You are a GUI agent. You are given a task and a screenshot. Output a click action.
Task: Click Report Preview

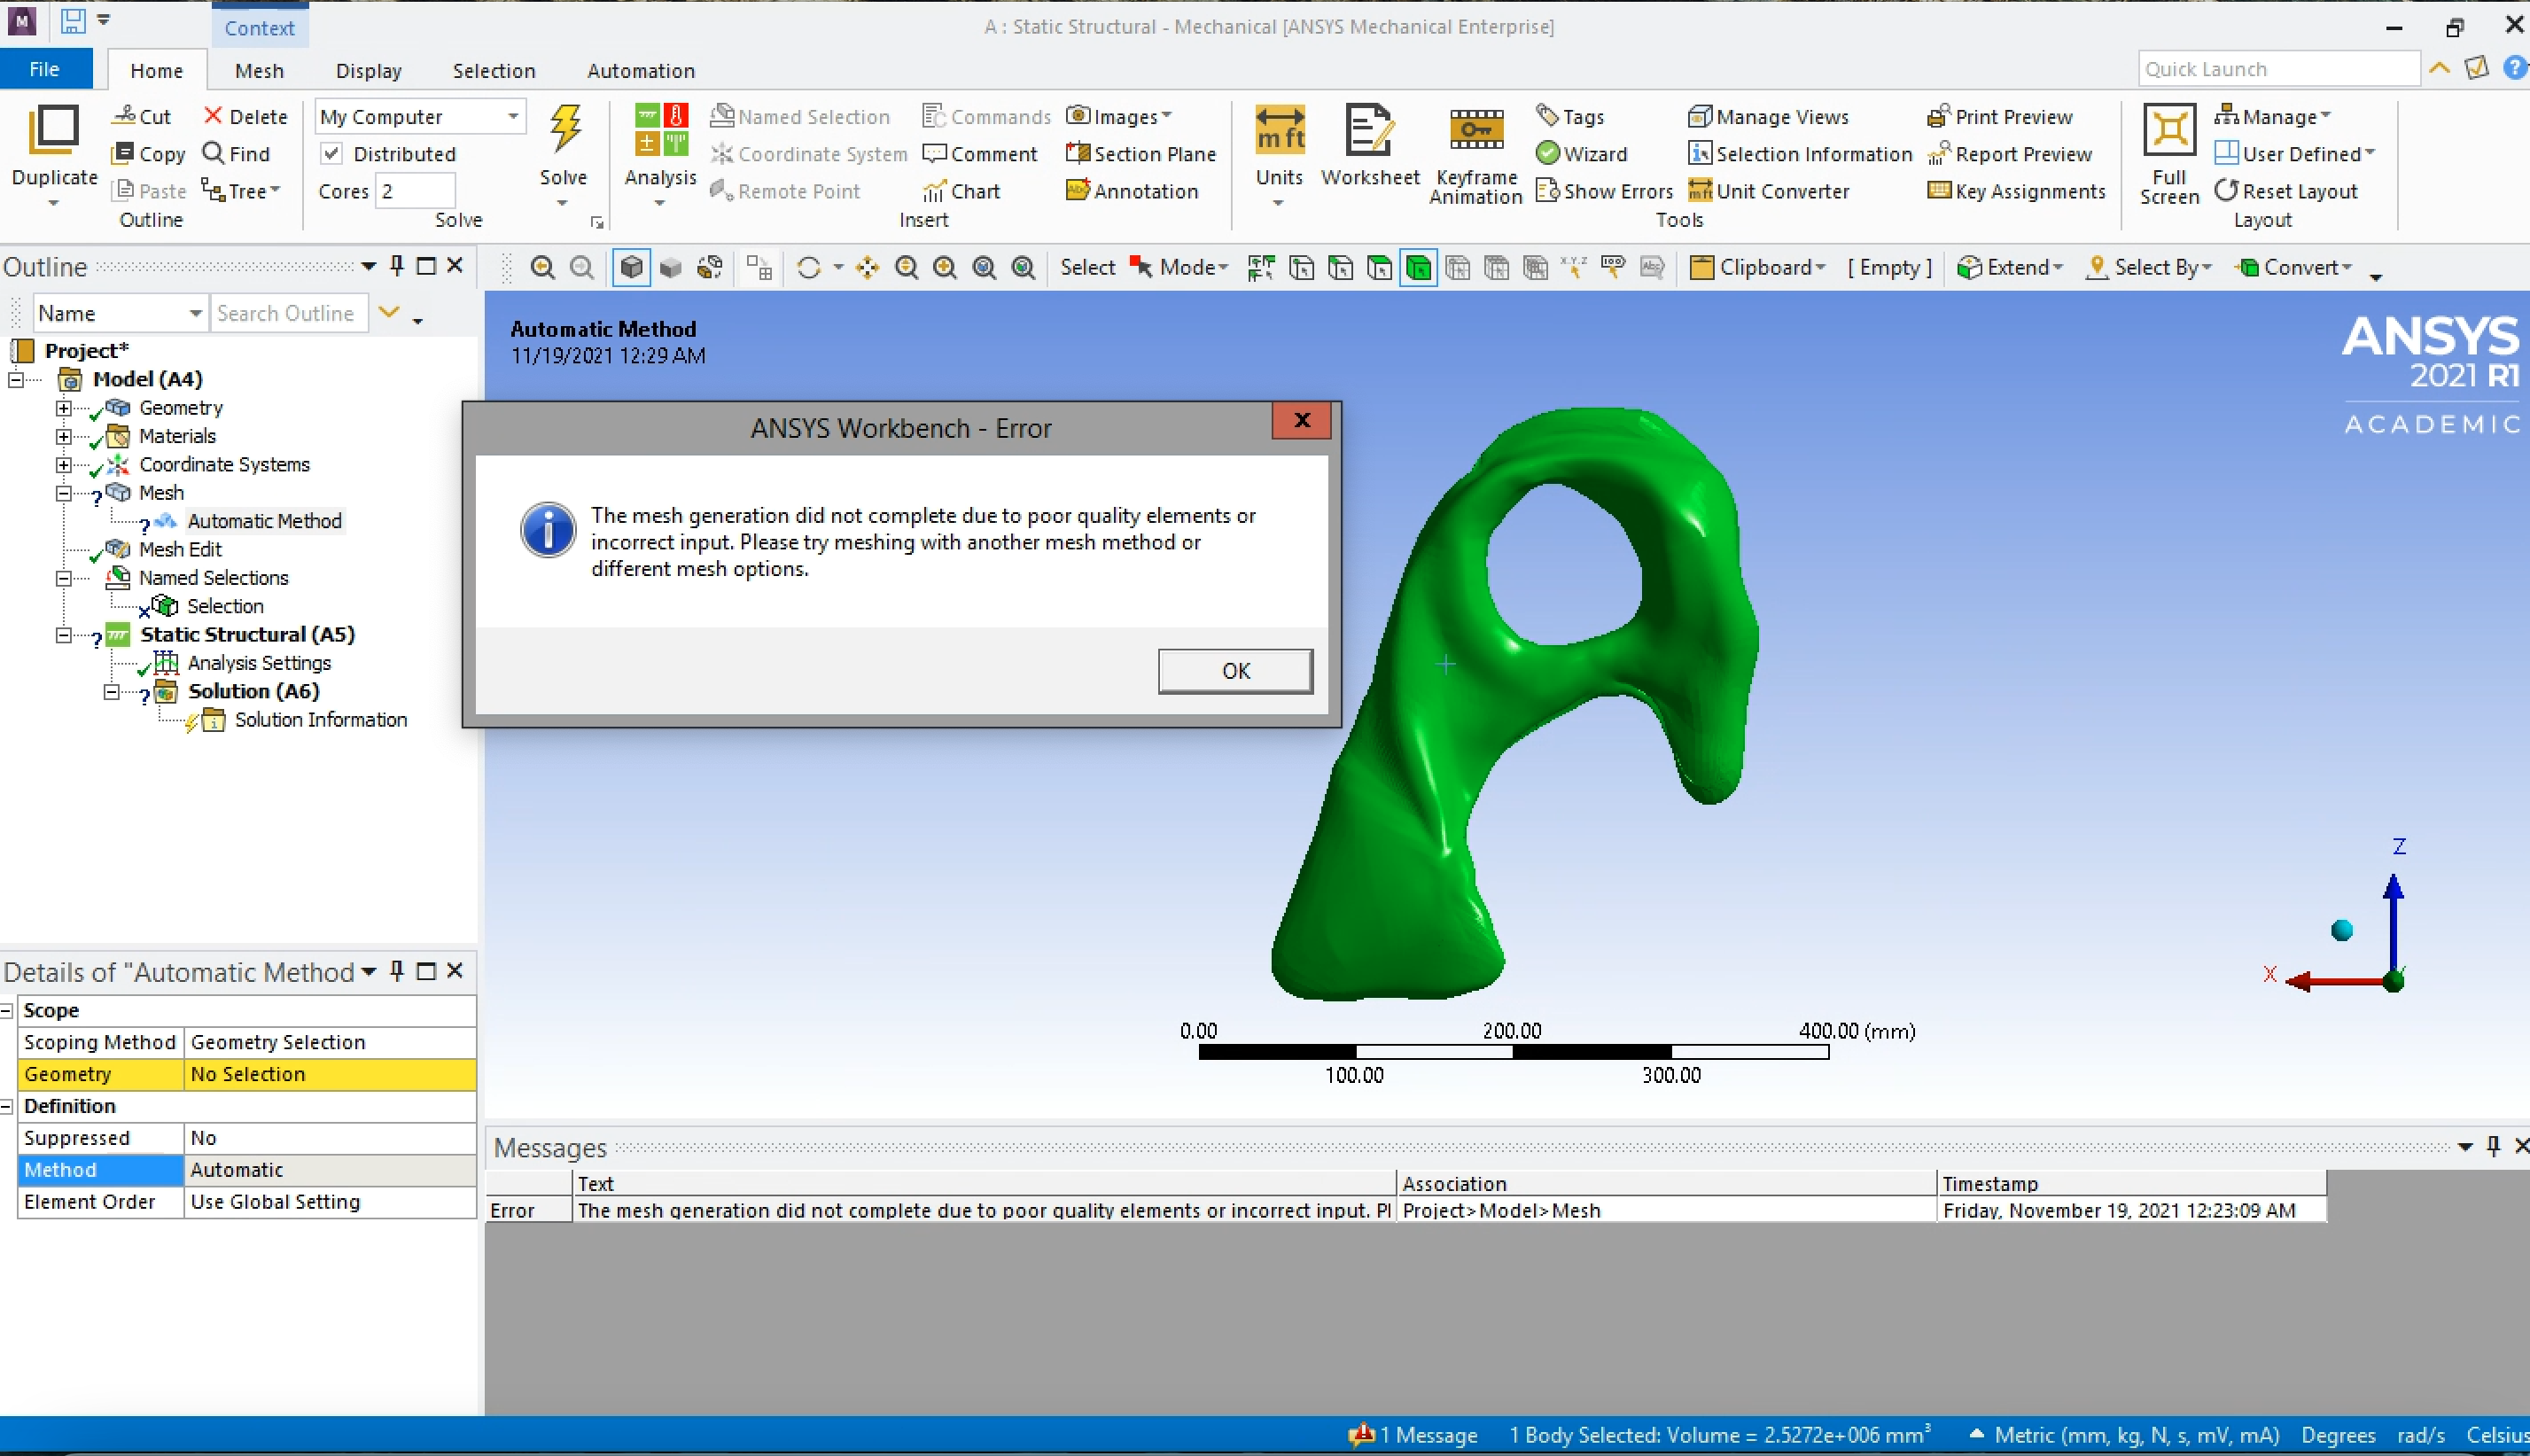(x=2010, y=154)
